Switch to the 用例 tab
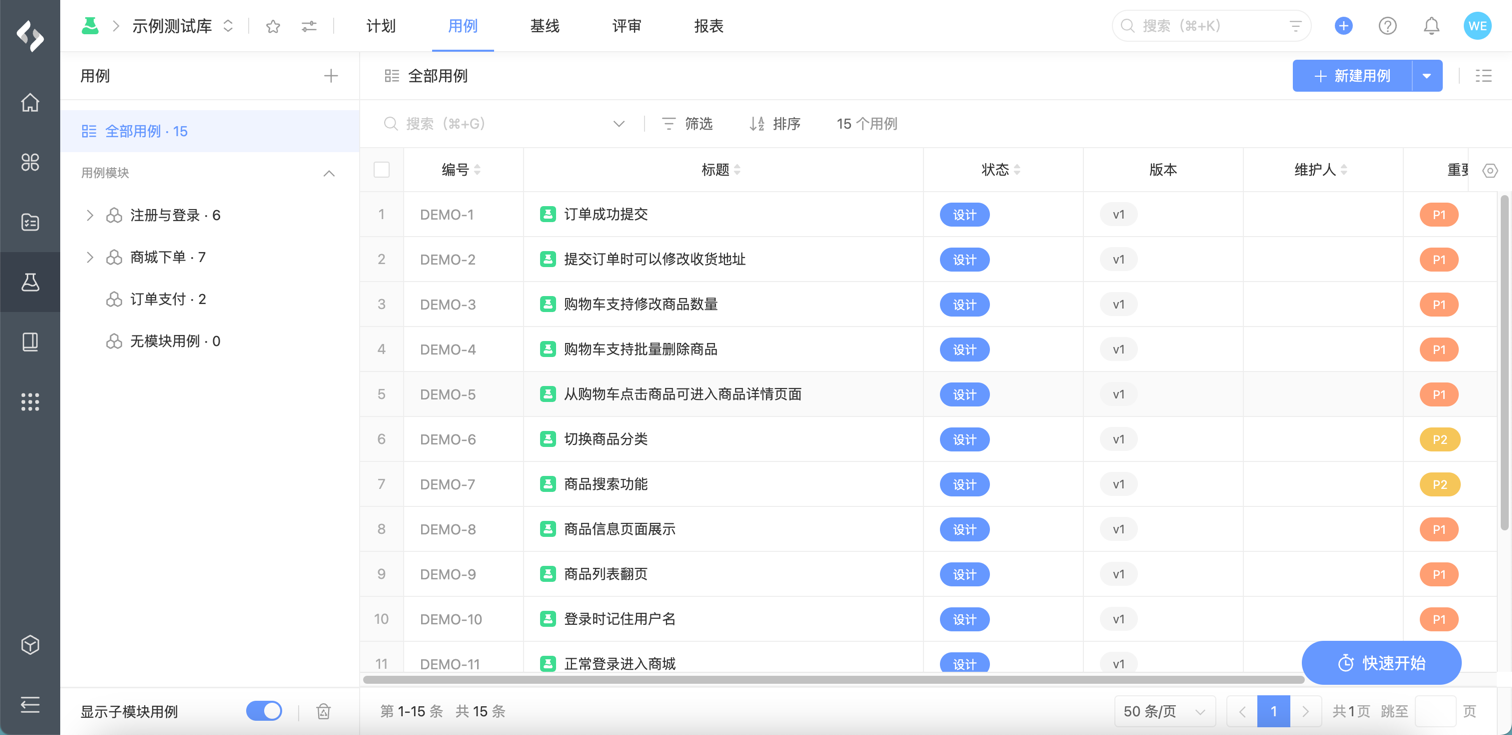This screenshot has width=1512, height=735. click(x=463, y=26)
